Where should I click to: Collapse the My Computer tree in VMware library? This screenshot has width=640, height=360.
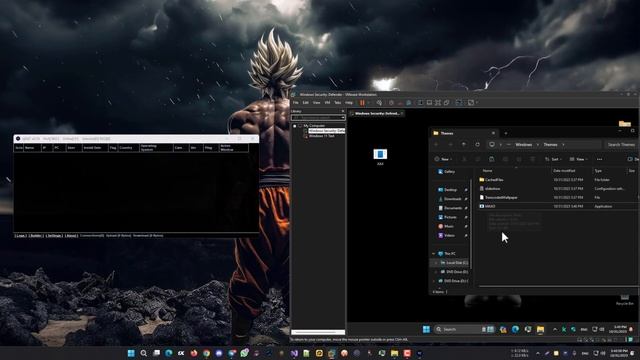[295, 126]
